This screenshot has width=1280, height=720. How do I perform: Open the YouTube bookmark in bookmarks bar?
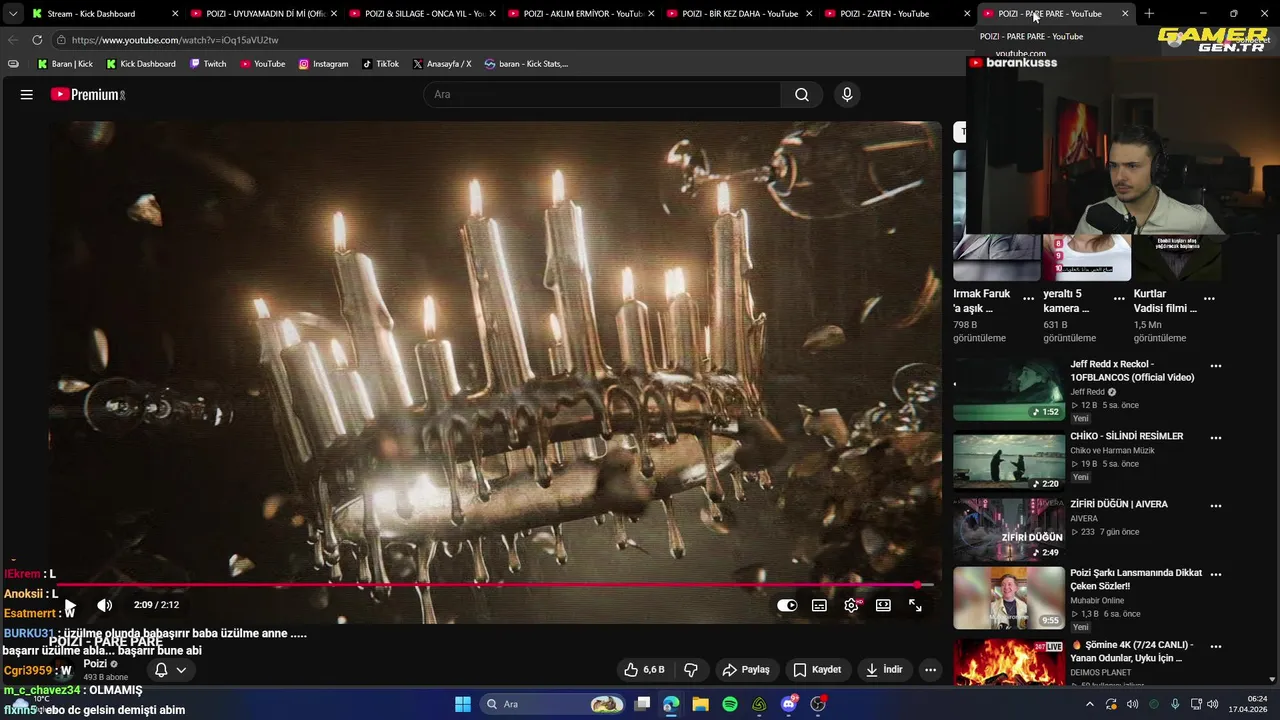pyautogui.click(x=262, y=64)
